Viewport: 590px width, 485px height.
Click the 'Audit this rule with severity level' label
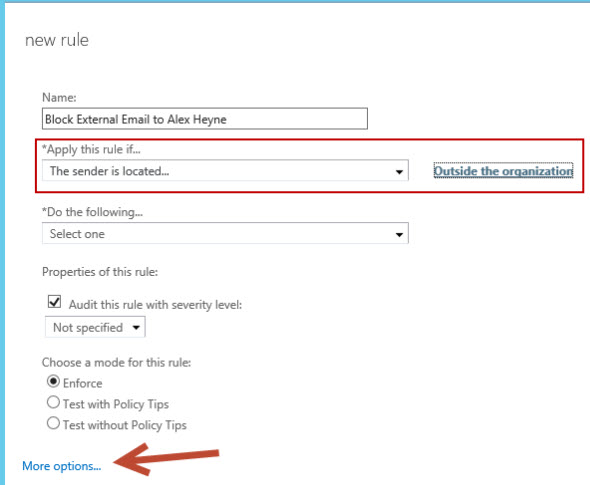click(x=155, y=304)
